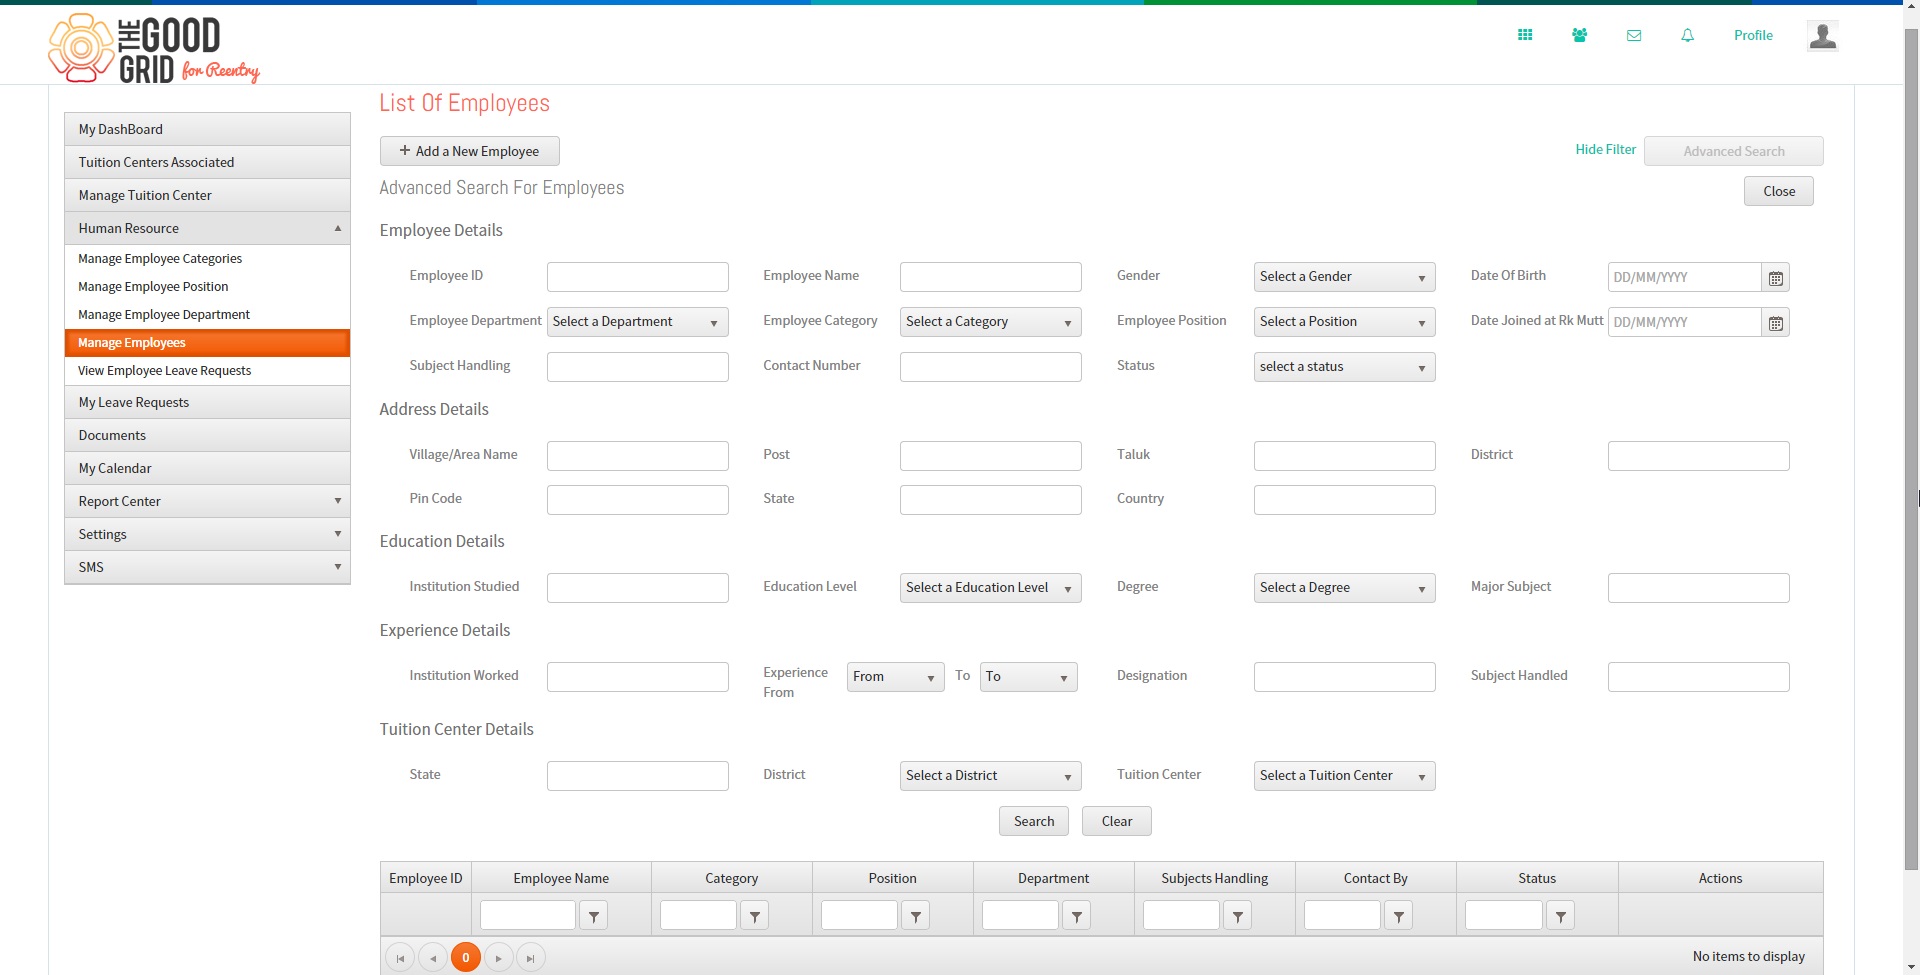
Task: Click the Hide Filter link
Action: click(1605, 149)
